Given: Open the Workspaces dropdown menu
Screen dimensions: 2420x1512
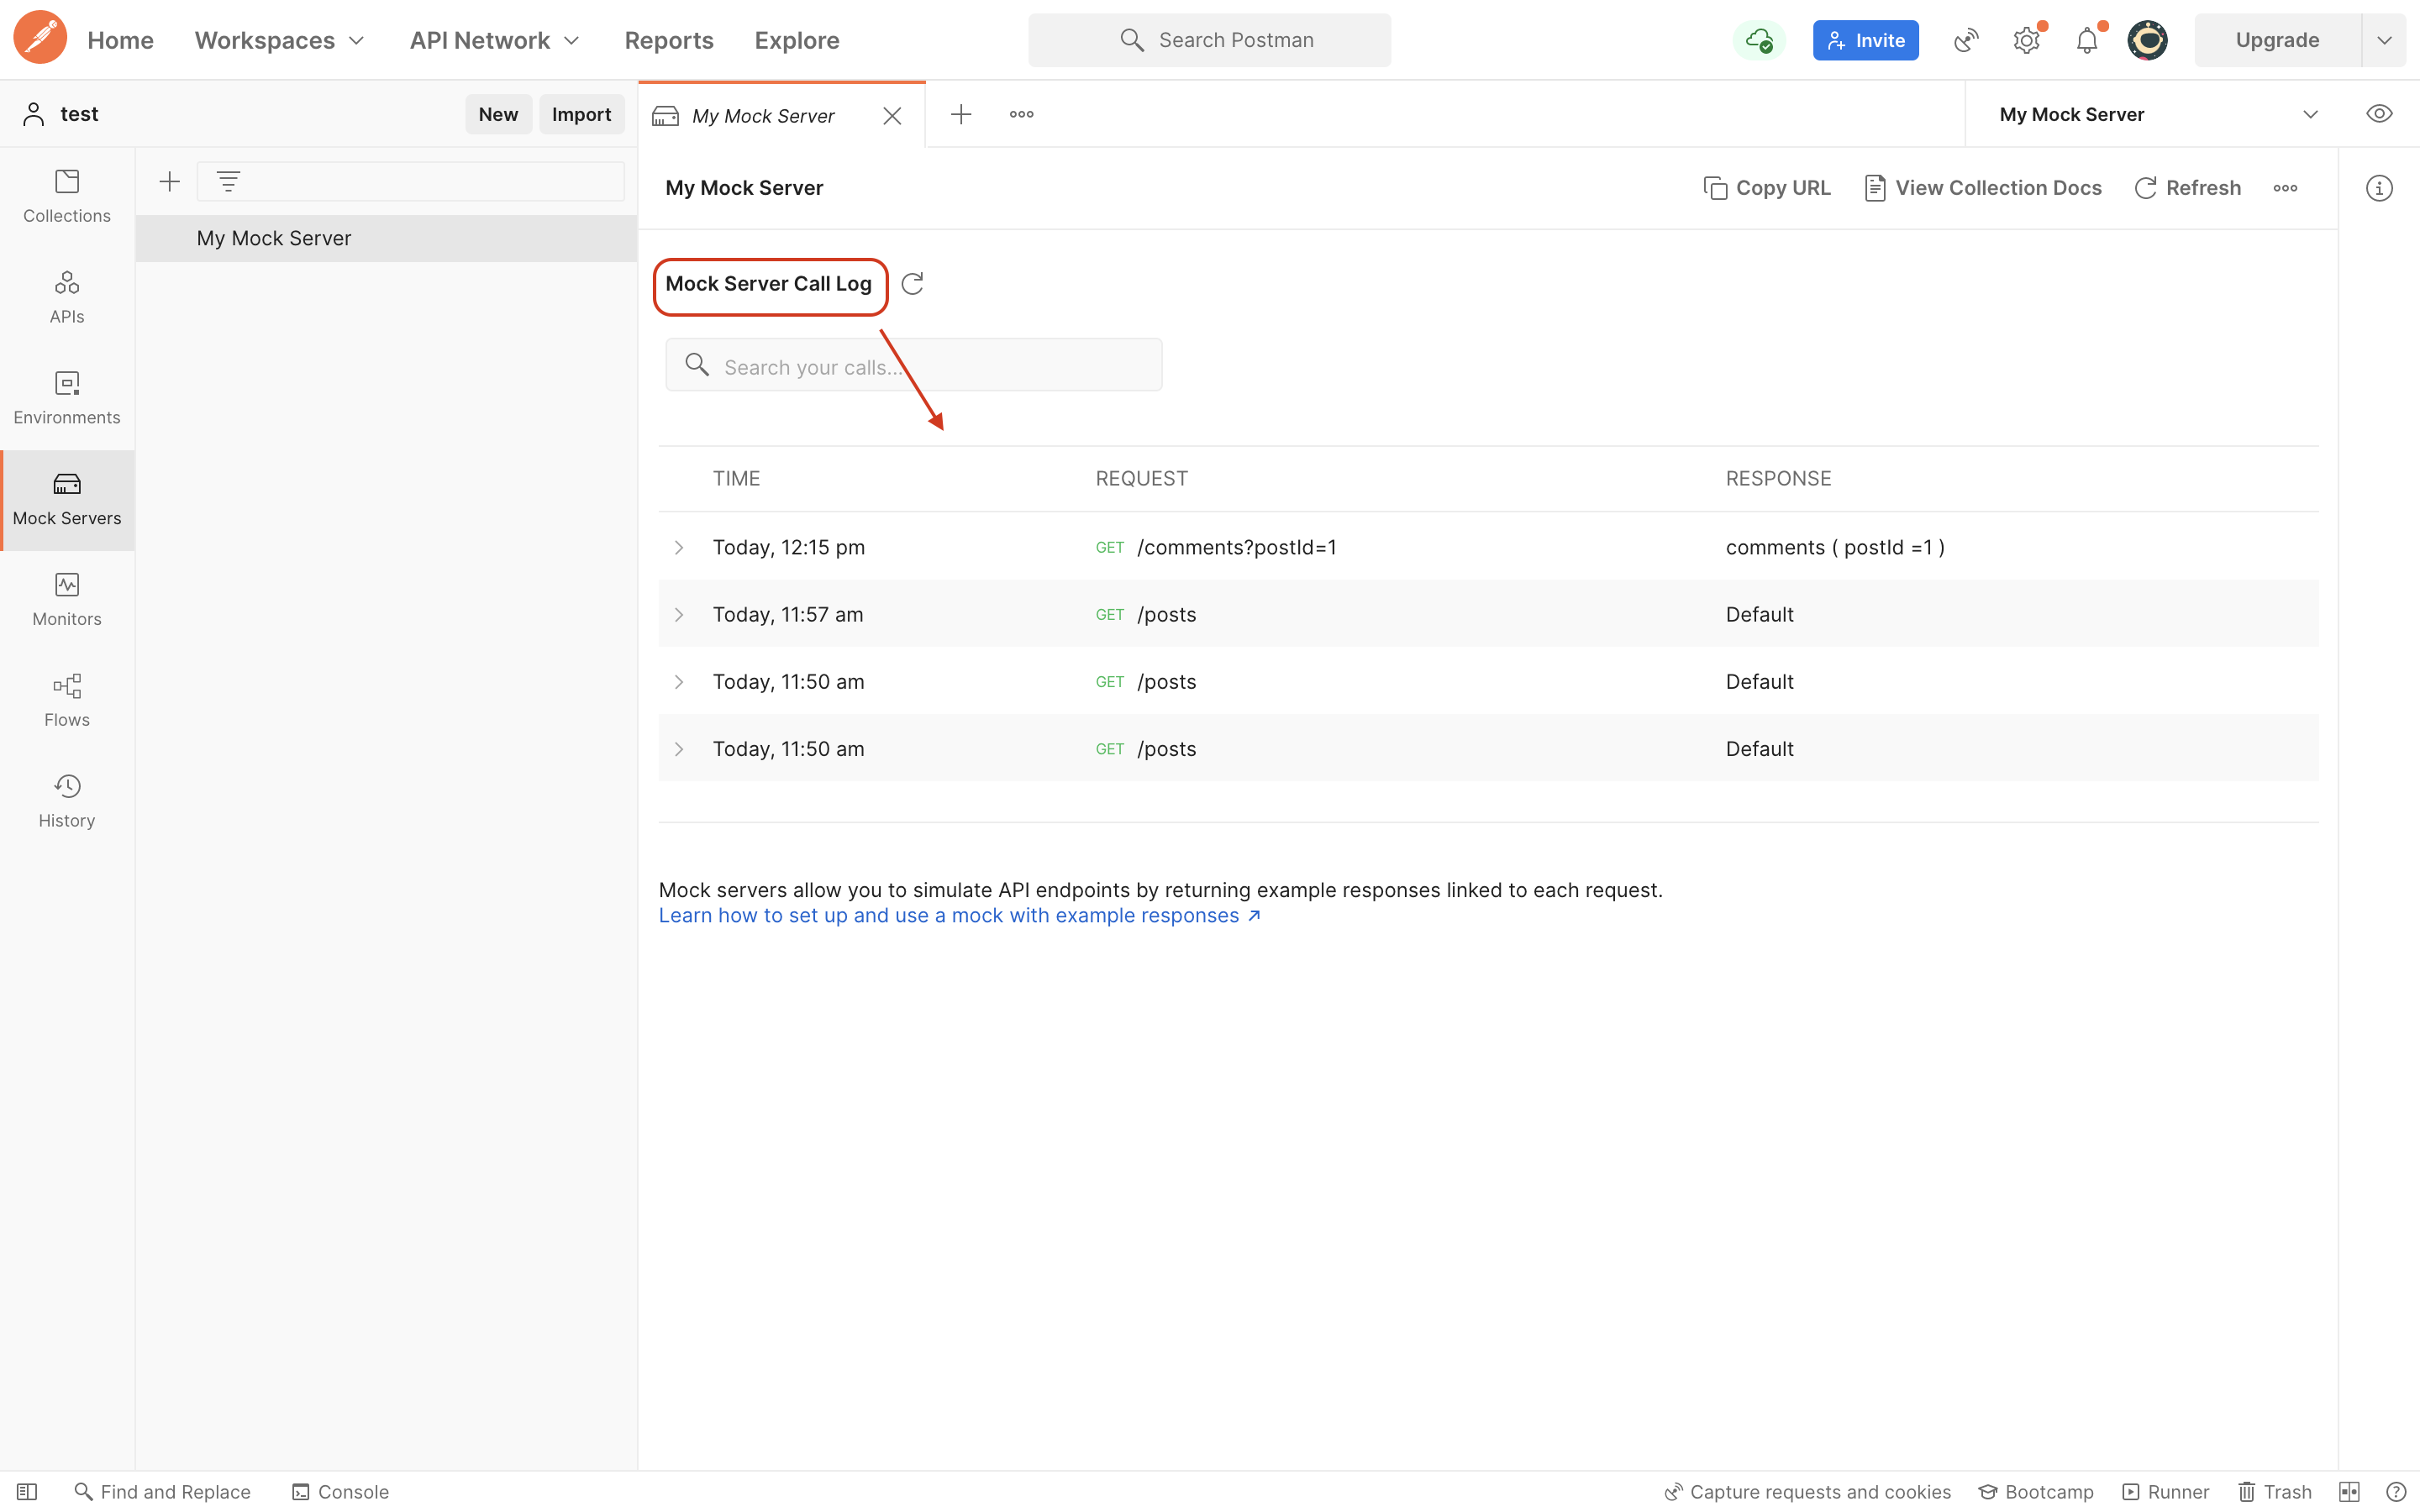Looking at the screenshot, I should 279,41.
